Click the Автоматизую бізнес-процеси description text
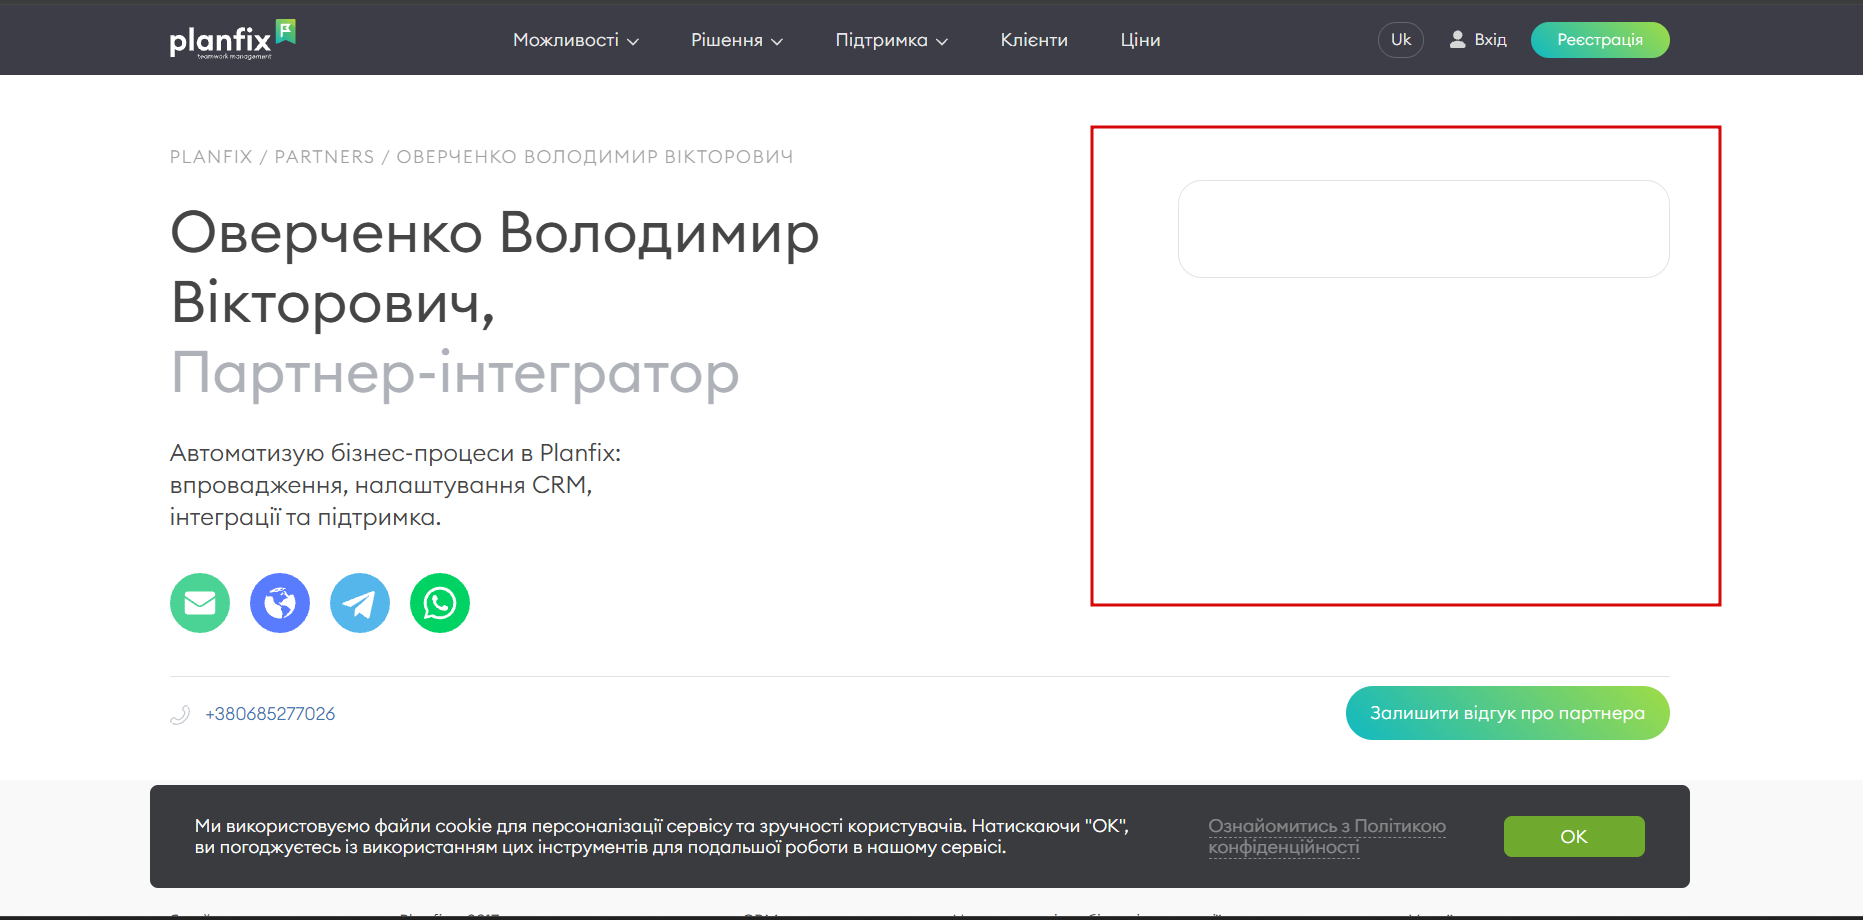1863x920 pixels. tap(396, 485)
